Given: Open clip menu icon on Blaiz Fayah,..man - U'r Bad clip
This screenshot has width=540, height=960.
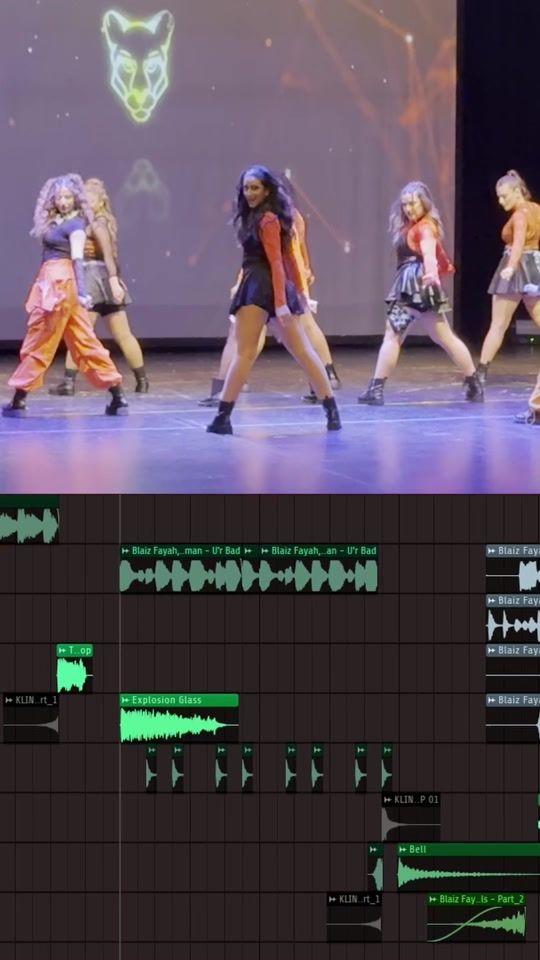Looking at the screenshot, I should pyautogui.click(x=126, y=551).
